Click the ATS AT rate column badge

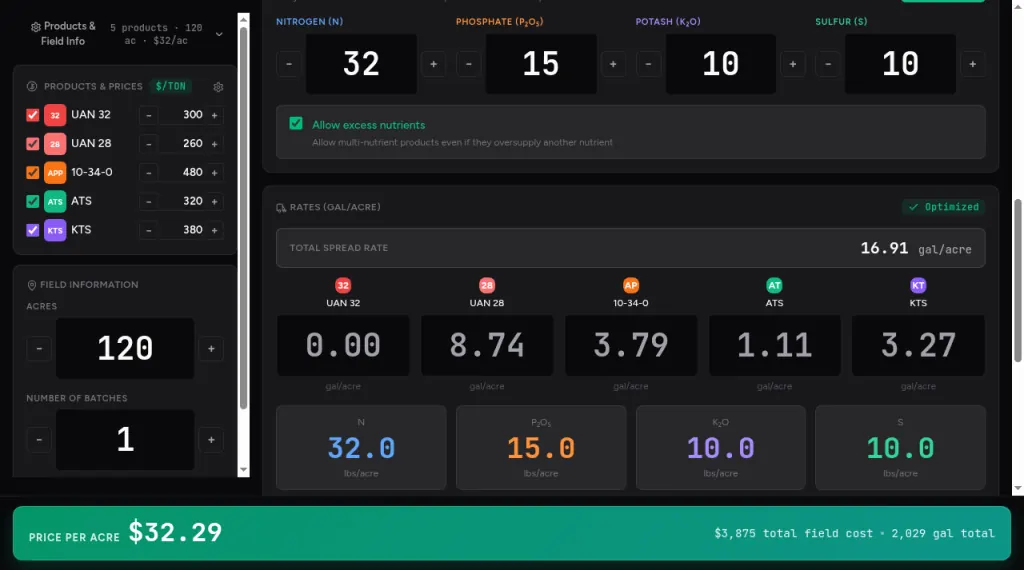[775, 285]
